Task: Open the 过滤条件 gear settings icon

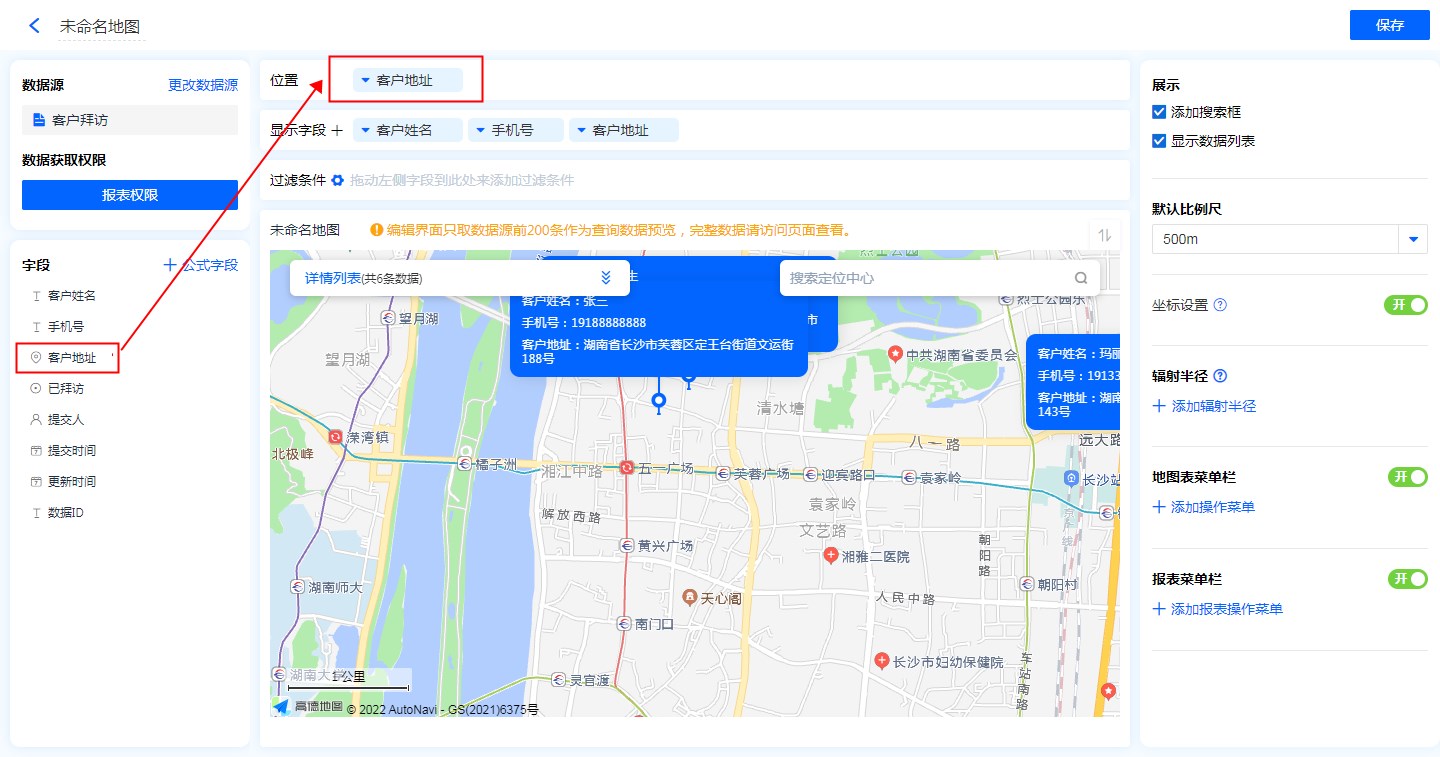Action: tap(337, 180)
